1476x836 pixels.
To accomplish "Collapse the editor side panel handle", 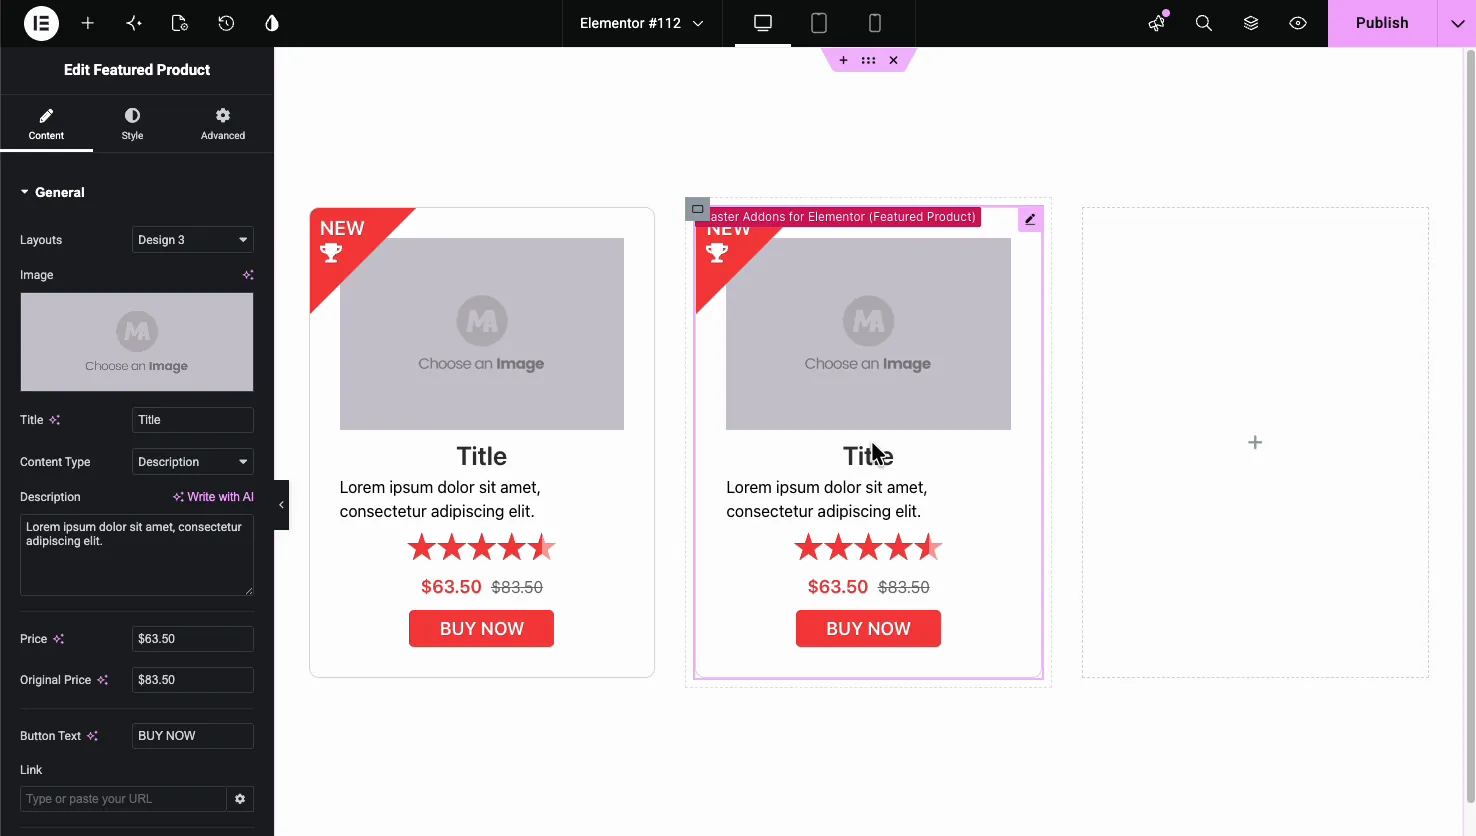I will coord(281,505).
